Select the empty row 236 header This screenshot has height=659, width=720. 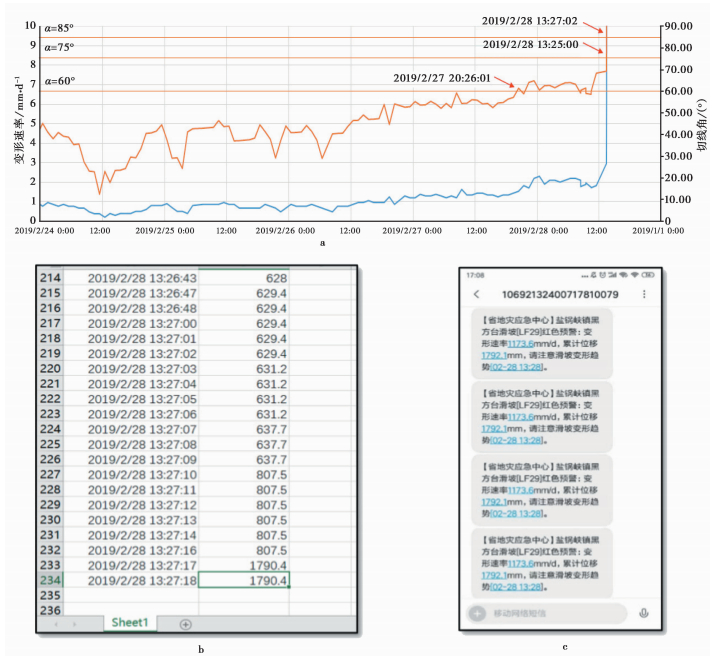pyautogui.click(x=49, y=609)
